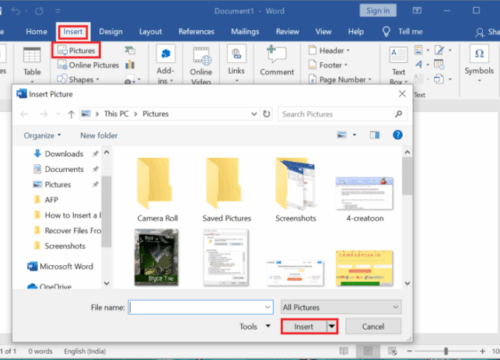The image size is (500, 360).
Task: Click New folder in the dialog
Action: [99, 135]
